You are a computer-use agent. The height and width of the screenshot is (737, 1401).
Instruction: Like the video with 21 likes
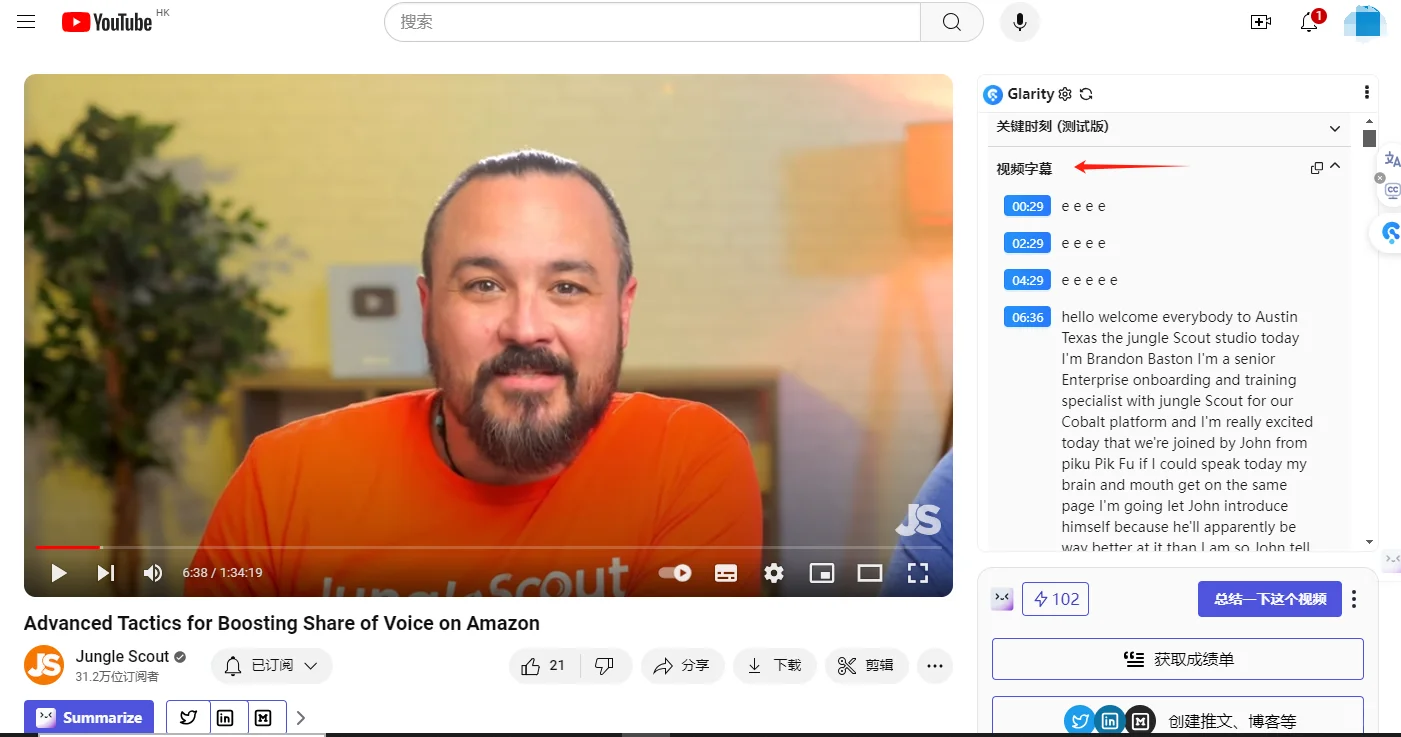(544, 665)
